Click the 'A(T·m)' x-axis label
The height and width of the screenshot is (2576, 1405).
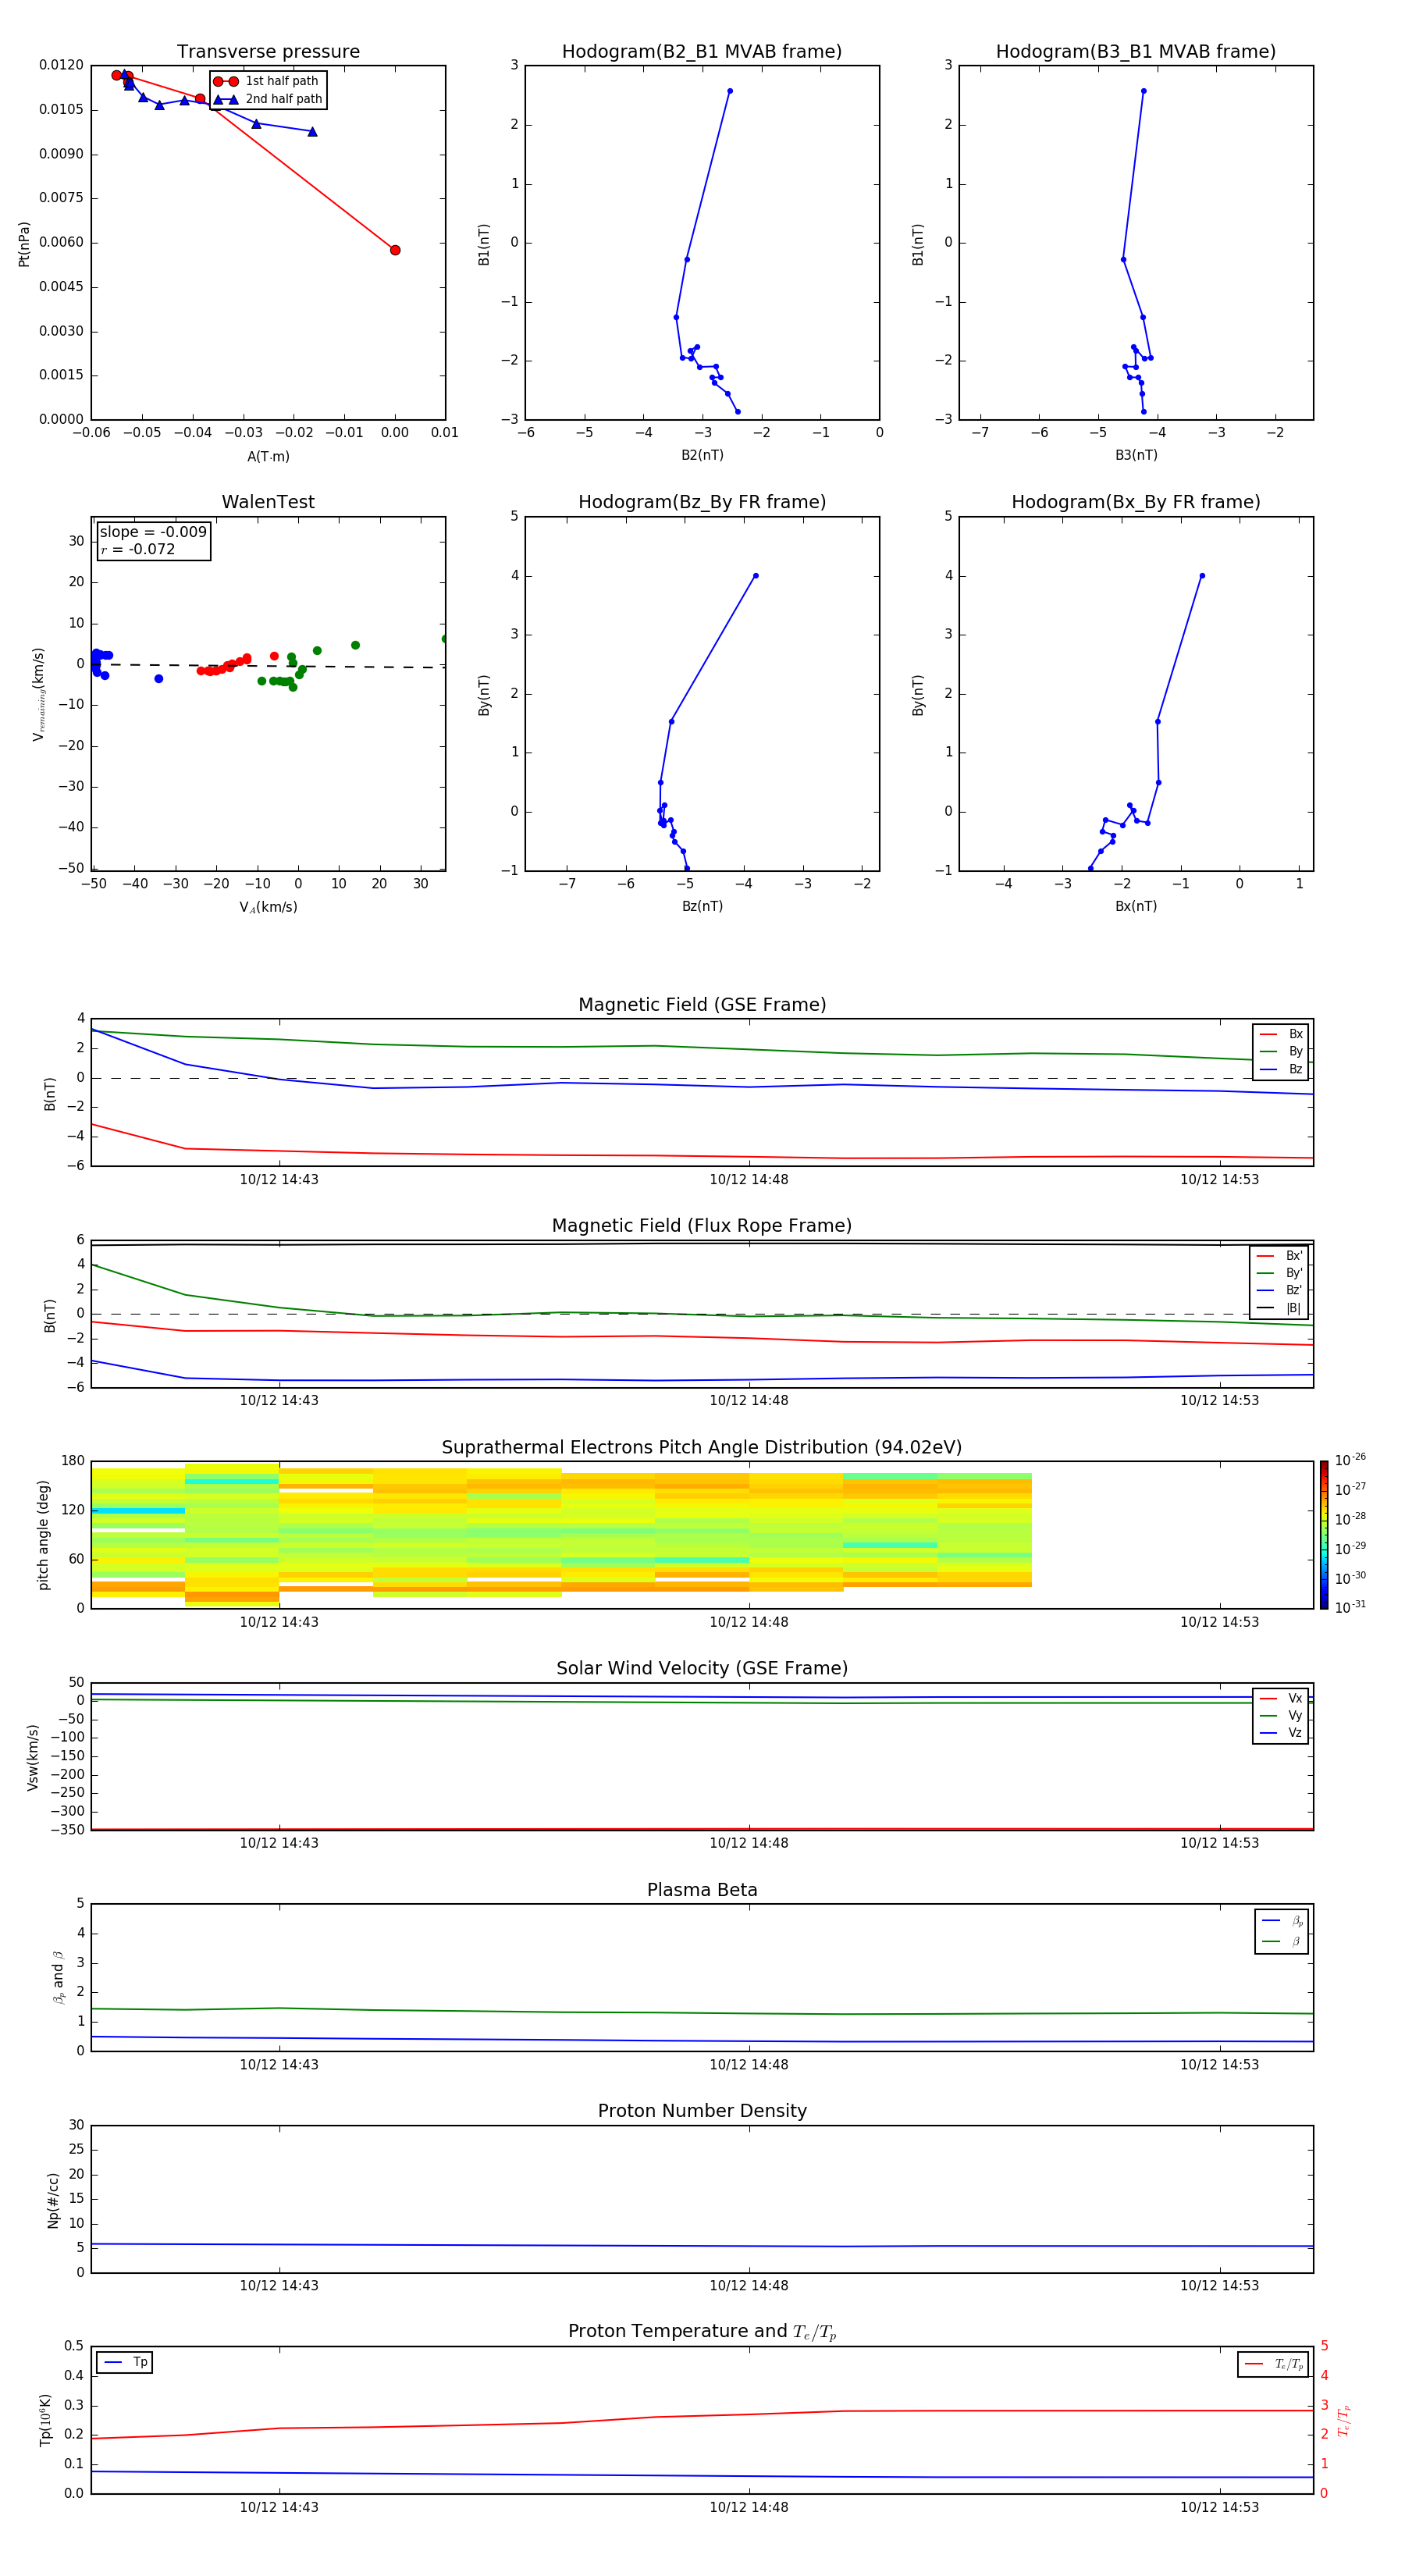[x=268, y=457]
